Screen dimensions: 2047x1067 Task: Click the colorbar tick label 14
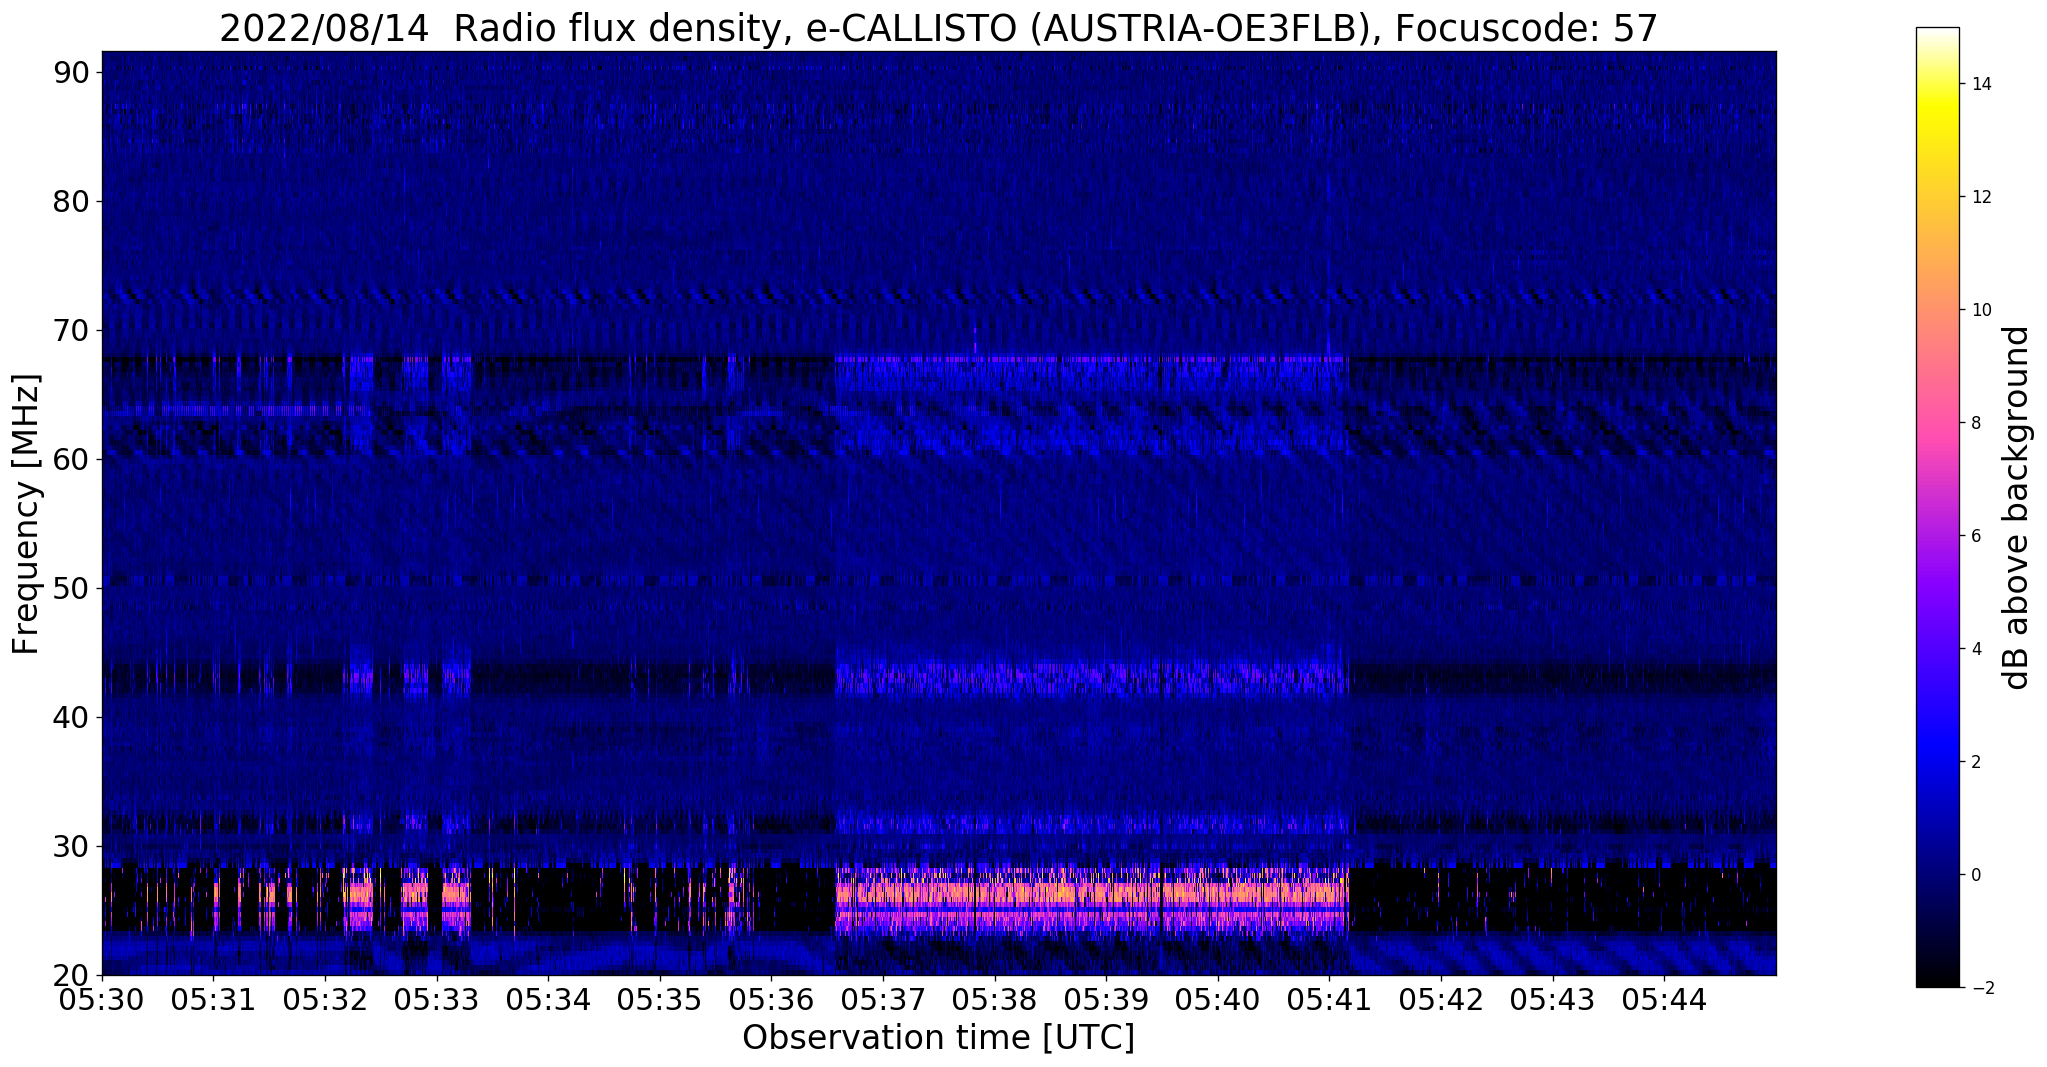click(1981, 84)
